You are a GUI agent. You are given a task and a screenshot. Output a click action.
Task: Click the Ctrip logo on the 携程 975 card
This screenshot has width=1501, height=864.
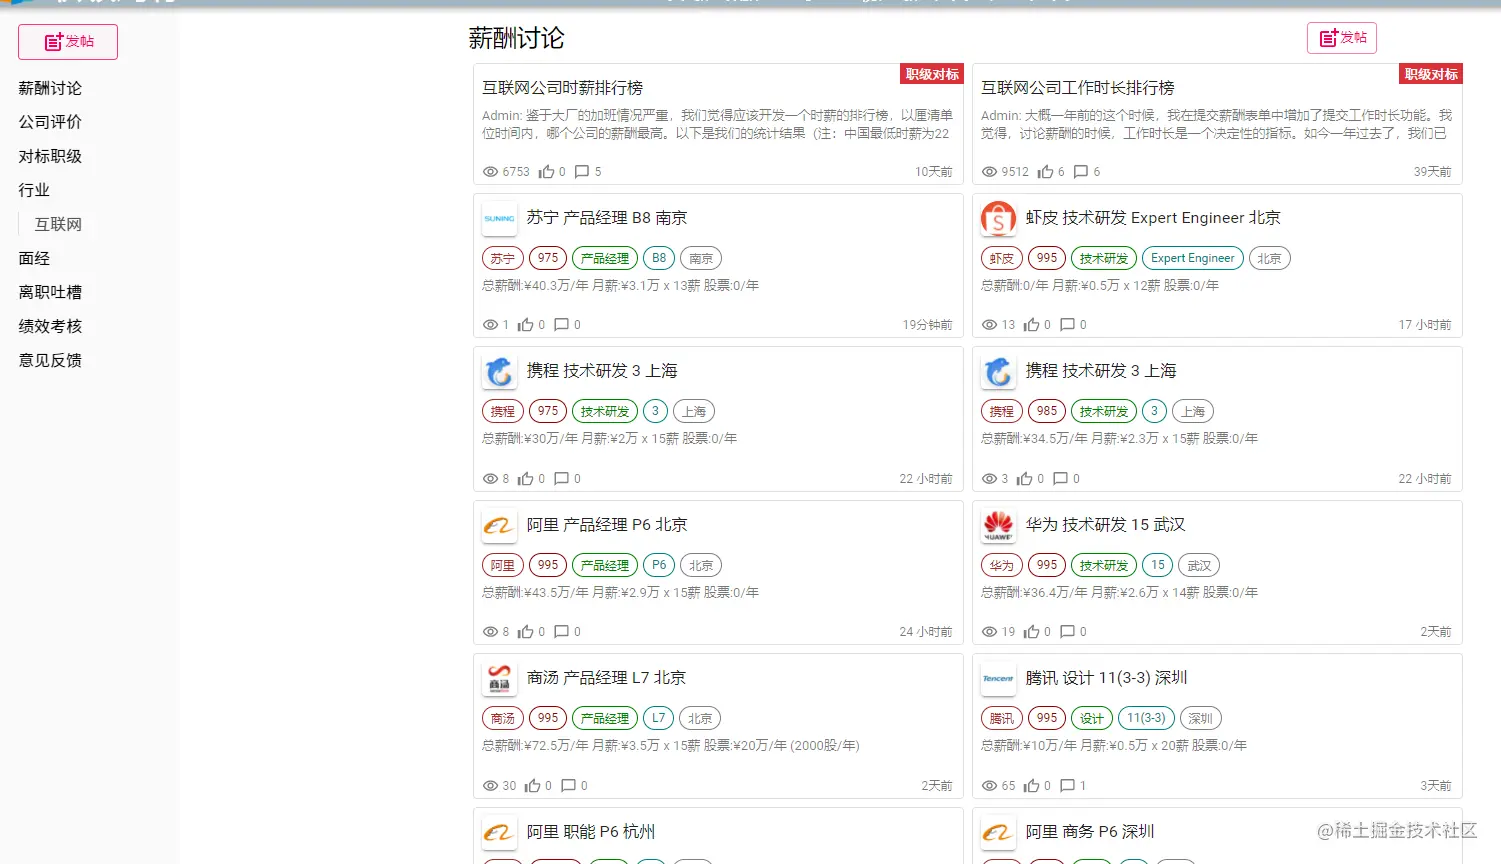click(499, 371)
